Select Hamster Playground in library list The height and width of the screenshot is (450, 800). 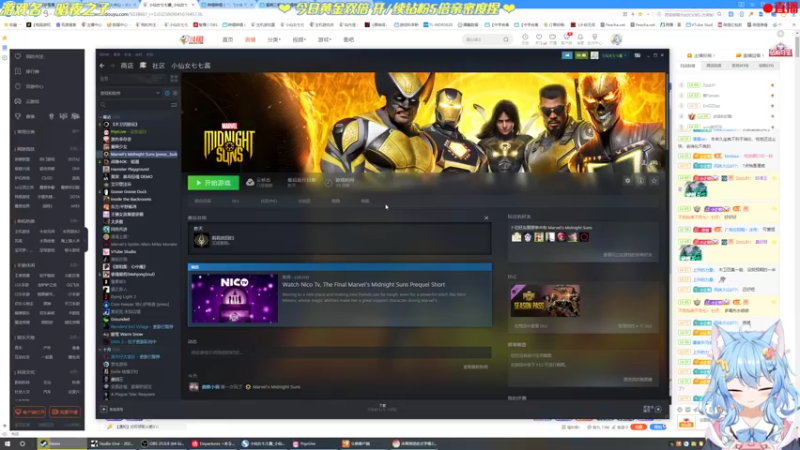click(130, 169)
